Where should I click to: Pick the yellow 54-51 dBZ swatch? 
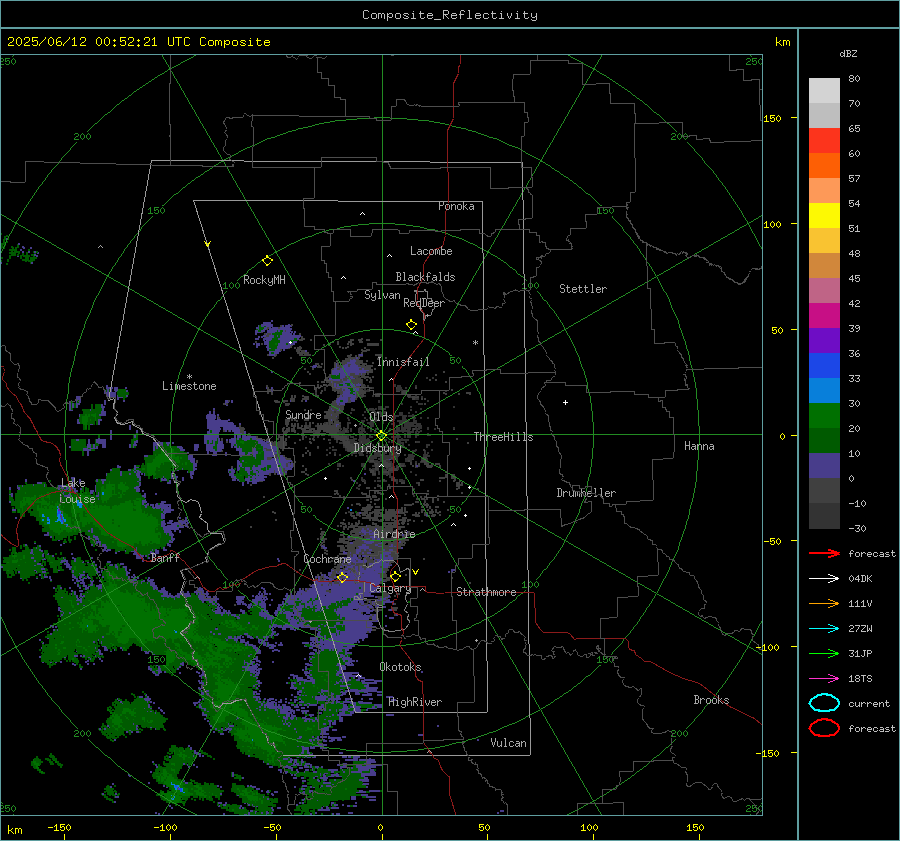pos(824,215)
